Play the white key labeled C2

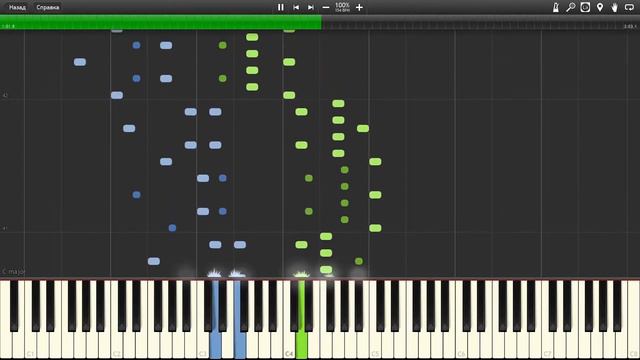(117, 345)
